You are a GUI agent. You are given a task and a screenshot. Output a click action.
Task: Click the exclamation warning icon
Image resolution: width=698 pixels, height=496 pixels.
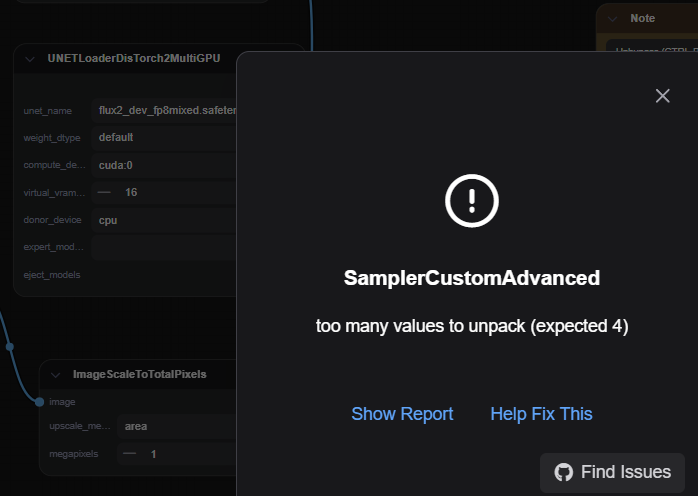(x=472, y=201)
